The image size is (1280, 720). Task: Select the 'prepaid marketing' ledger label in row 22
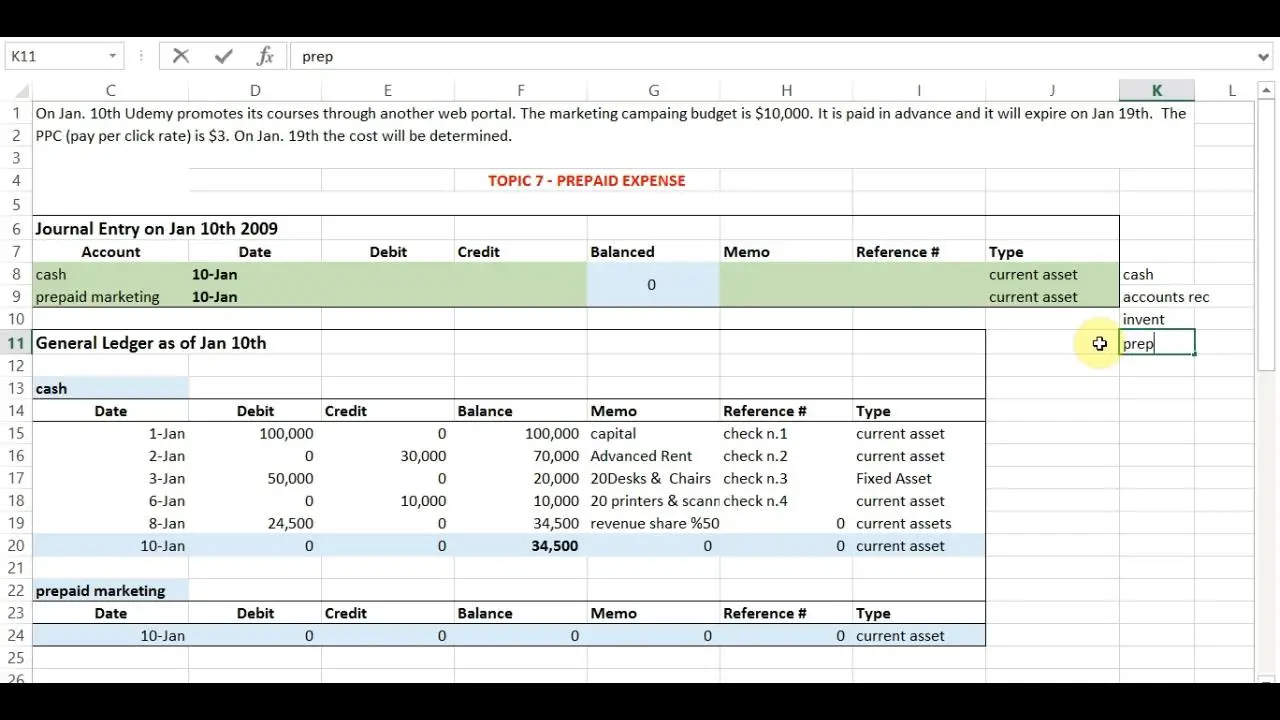[x=110, y=591]
